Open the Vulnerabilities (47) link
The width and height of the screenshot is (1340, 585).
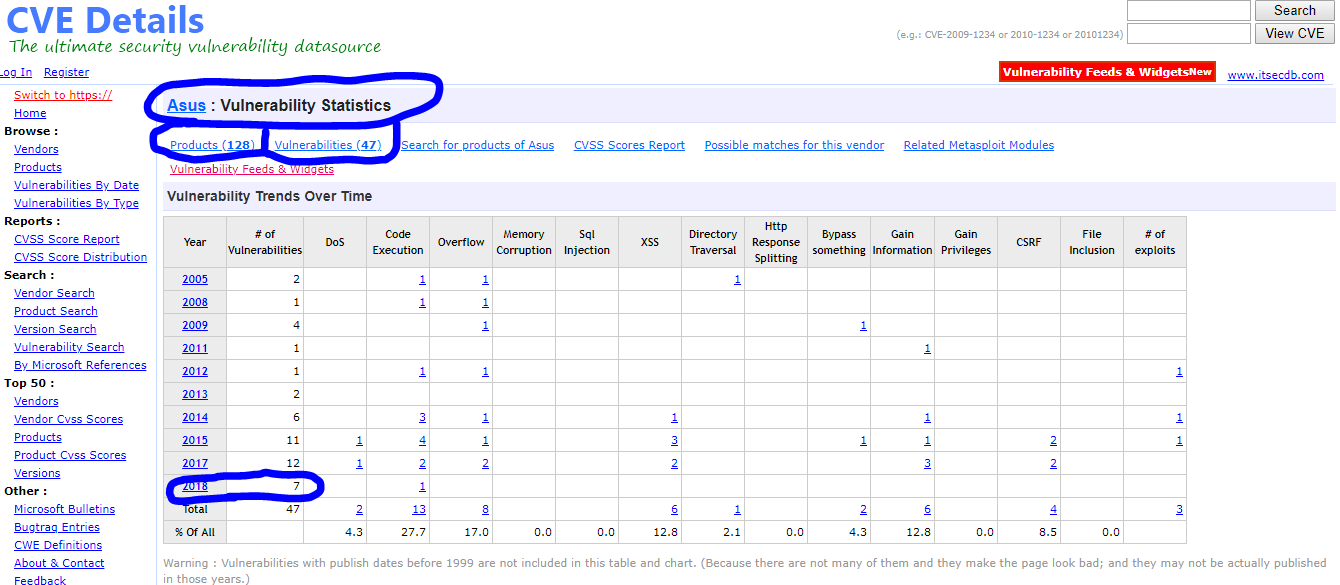tap(327, 145)
